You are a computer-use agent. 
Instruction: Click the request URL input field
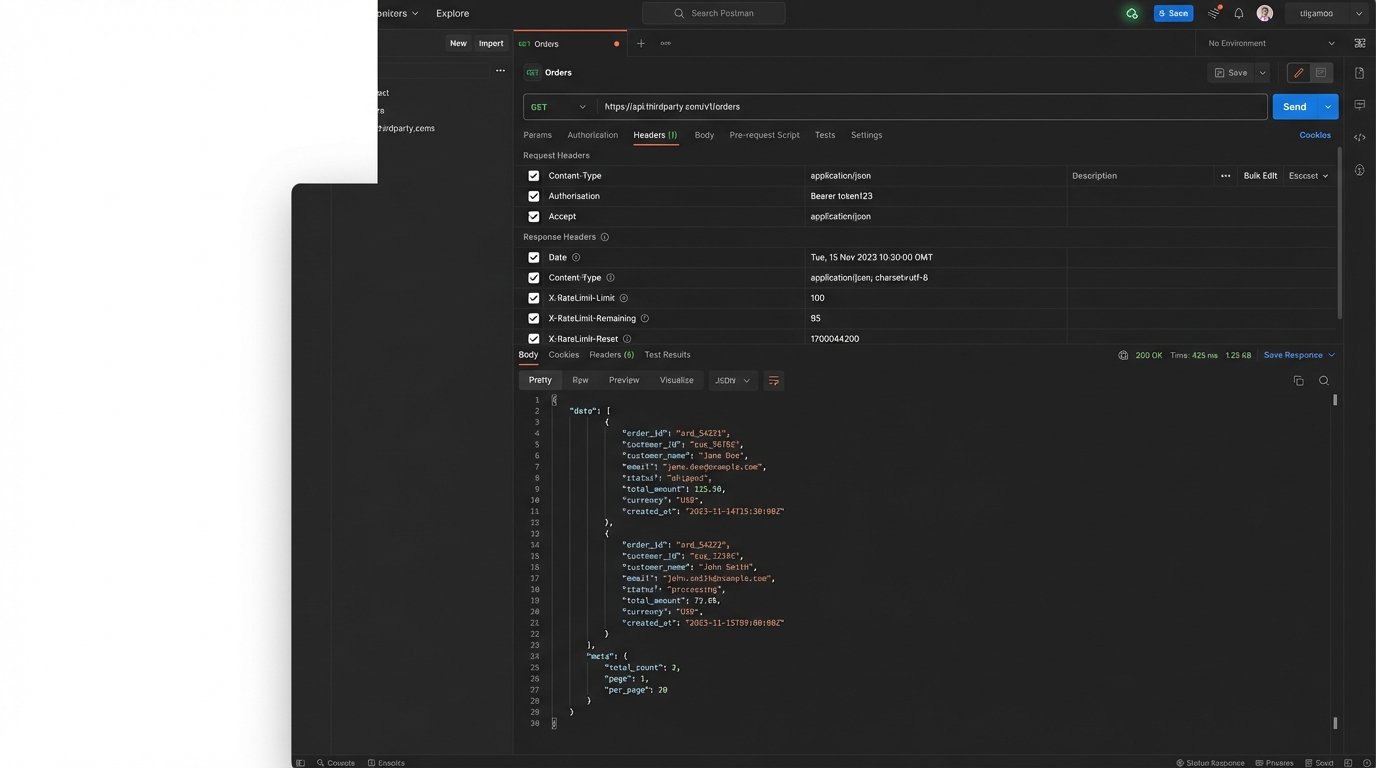(930, 107)
